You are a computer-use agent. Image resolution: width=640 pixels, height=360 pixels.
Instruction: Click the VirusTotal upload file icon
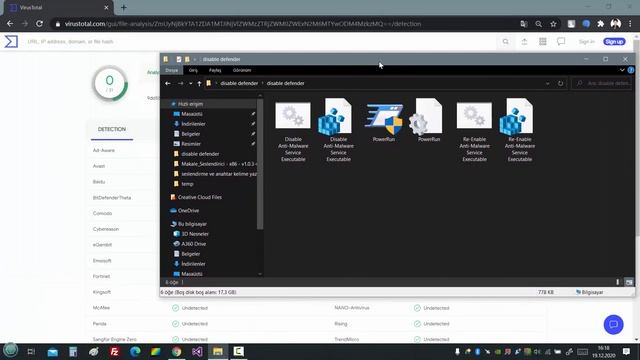click(524, 42)
